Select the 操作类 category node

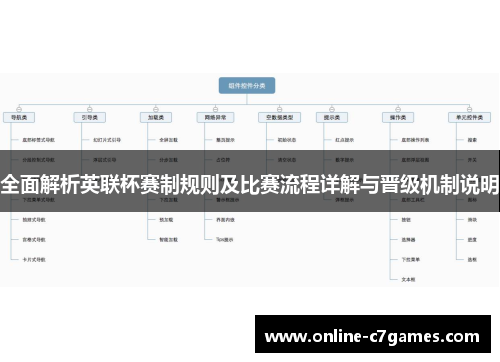pyautogui.click(x=398, y=117)
